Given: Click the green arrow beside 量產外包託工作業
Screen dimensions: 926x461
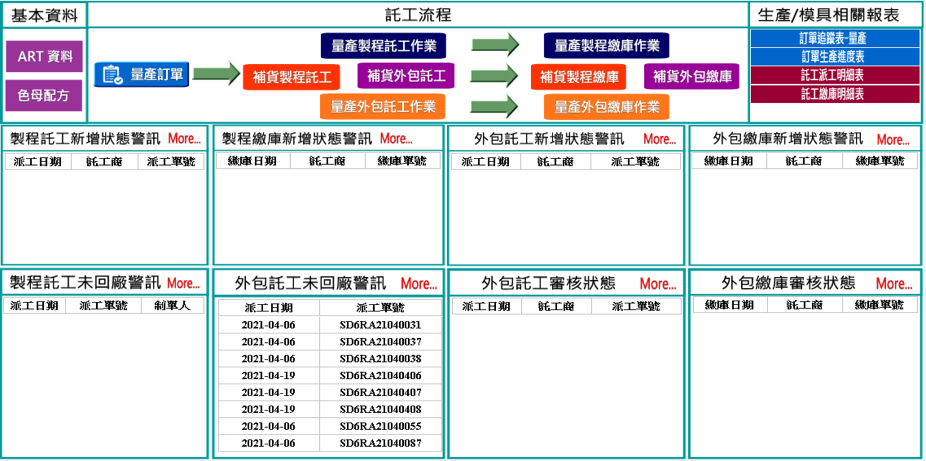Looking at the screenshot, I should tap(495, 106).
